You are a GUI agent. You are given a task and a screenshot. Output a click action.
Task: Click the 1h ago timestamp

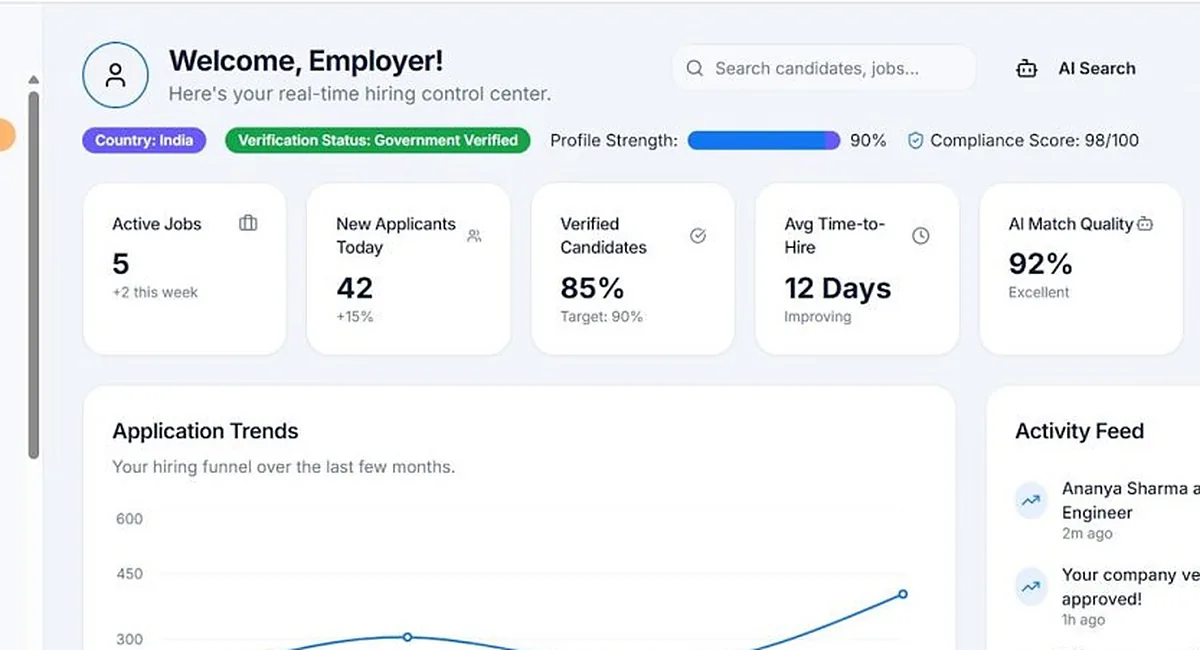point(1084,620)
